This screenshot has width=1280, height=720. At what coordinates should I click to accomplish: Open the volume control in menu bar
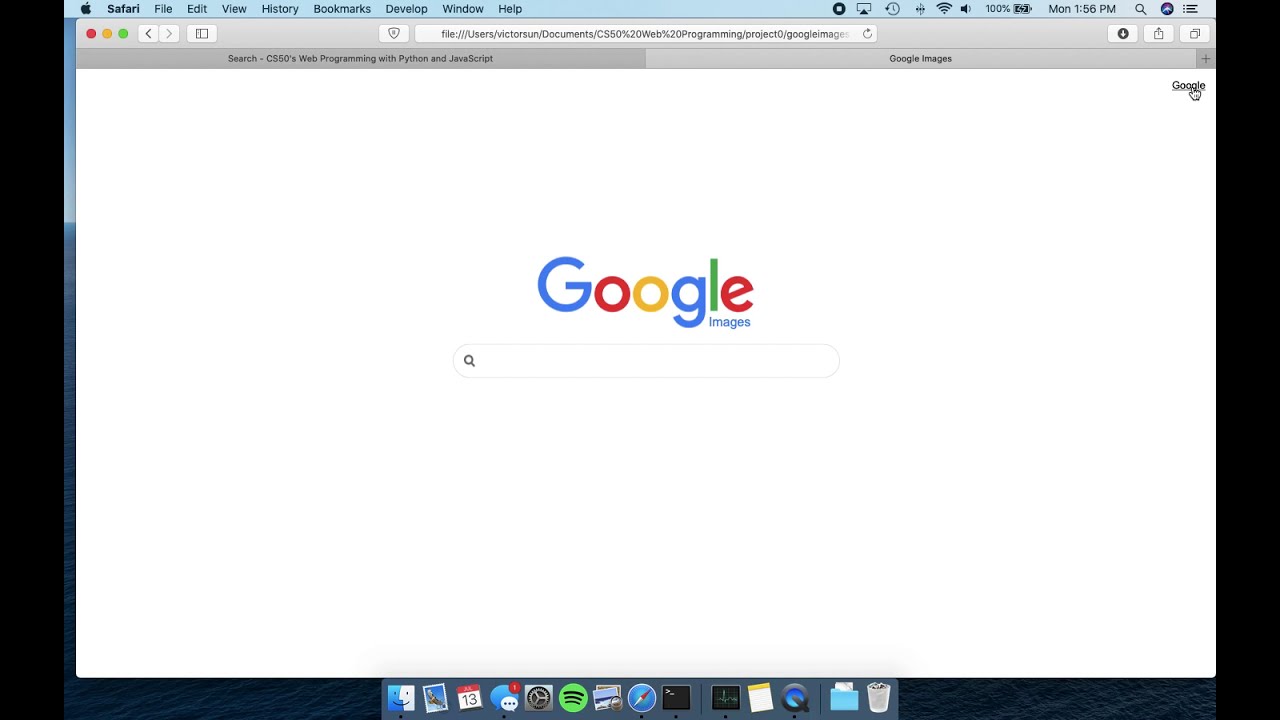[966, 9]
